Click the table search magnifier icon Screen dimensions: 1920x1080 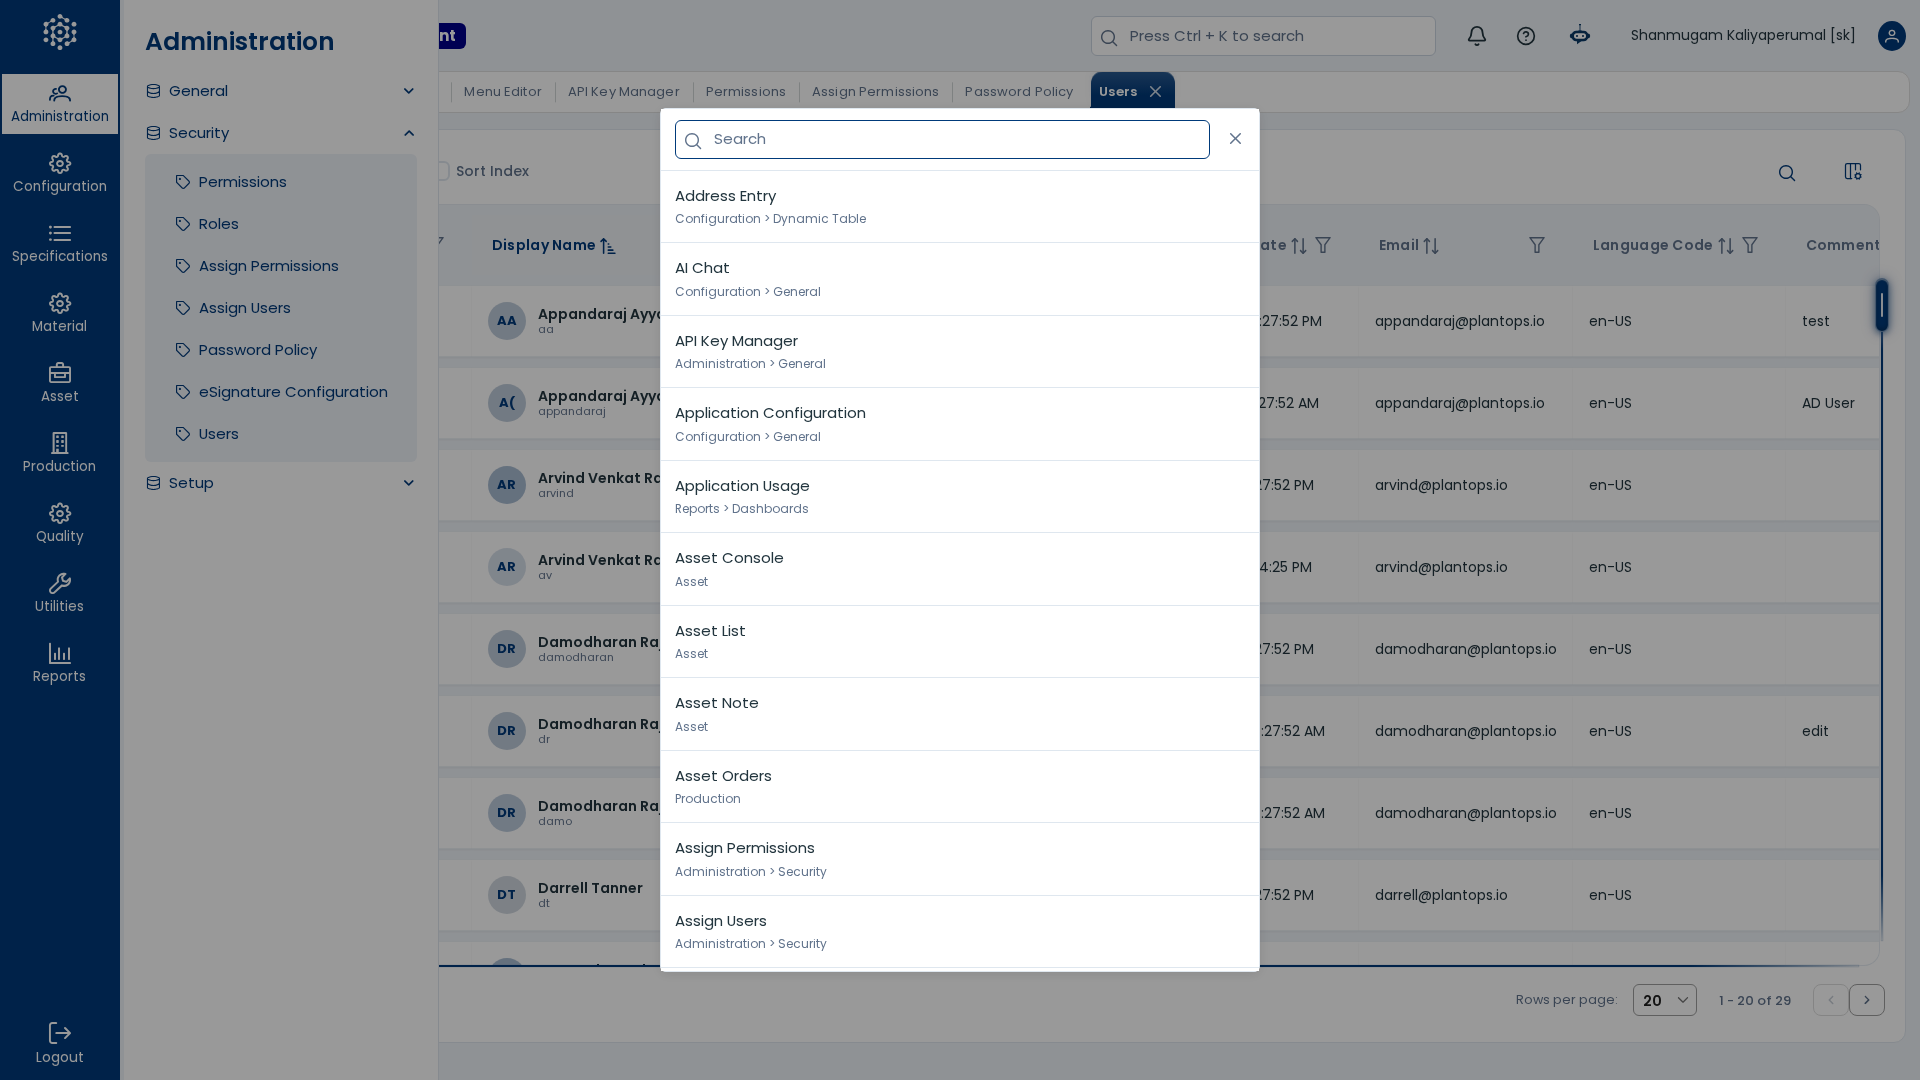point(1787,173)
